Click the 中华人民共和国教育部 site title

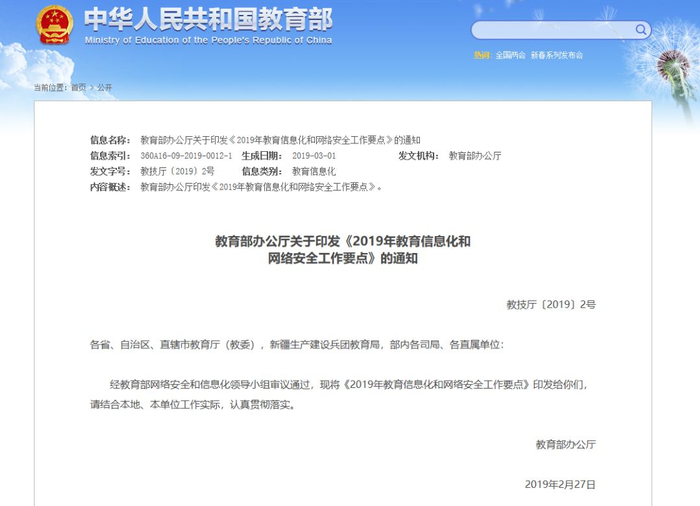point(208,20)
